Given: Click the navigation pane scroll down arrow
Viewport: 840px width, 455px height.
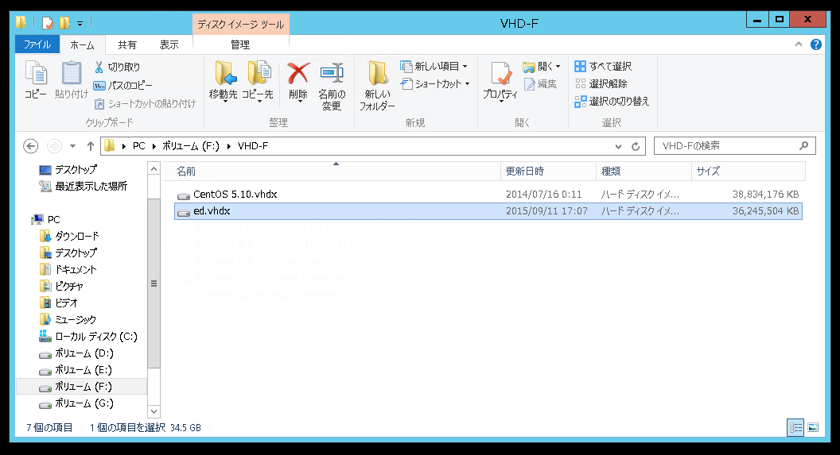Looking at the screenshot, I should click(x=154, y=412).
